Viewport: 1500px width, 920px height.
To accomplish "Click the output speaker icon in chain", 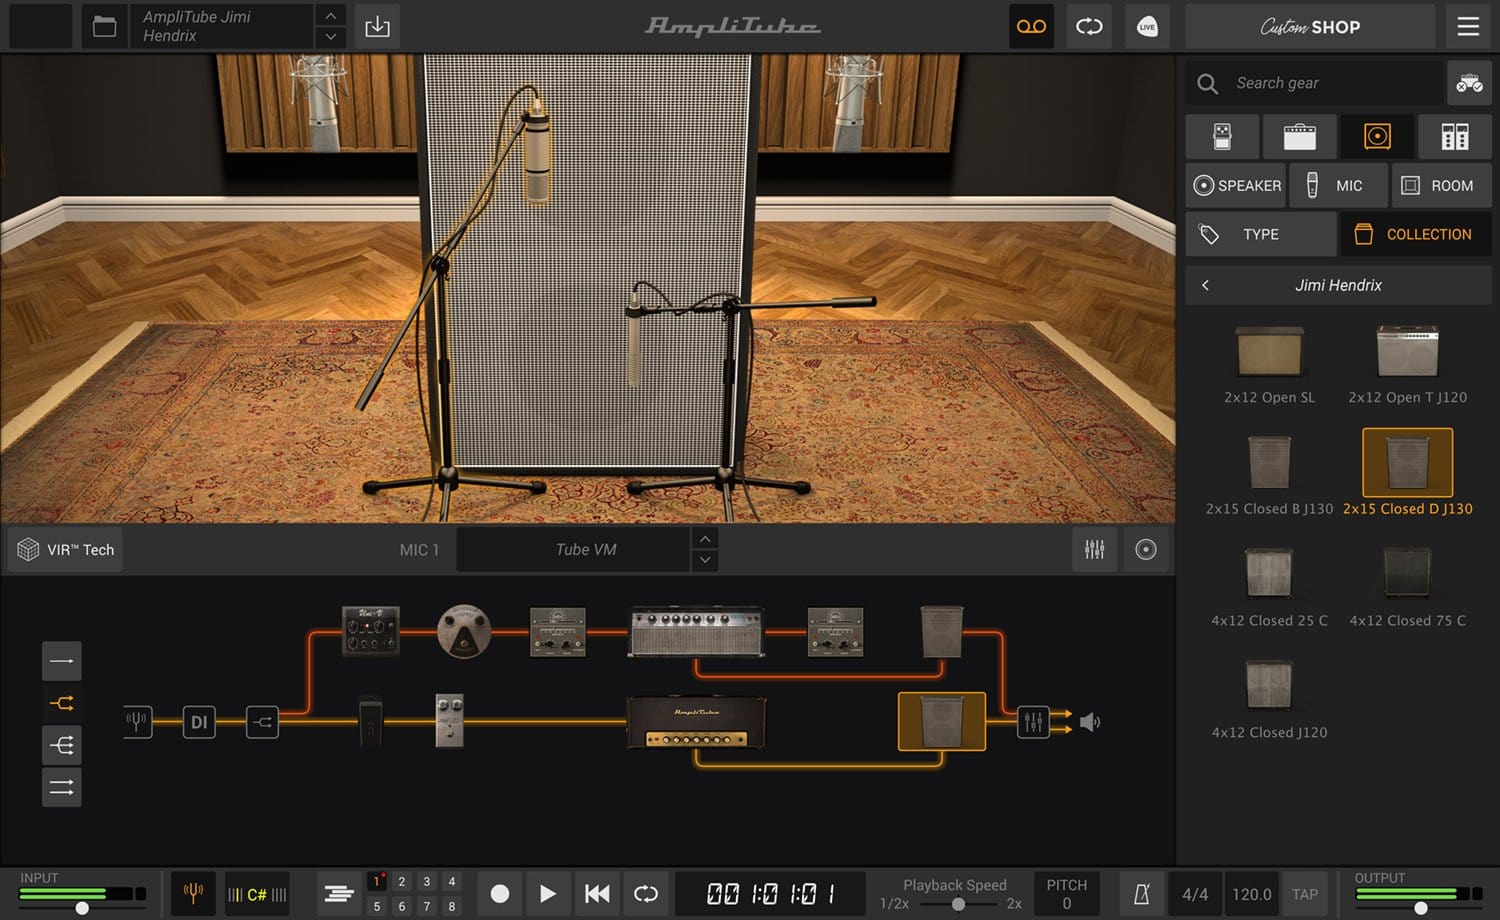I will [1090, 721].
